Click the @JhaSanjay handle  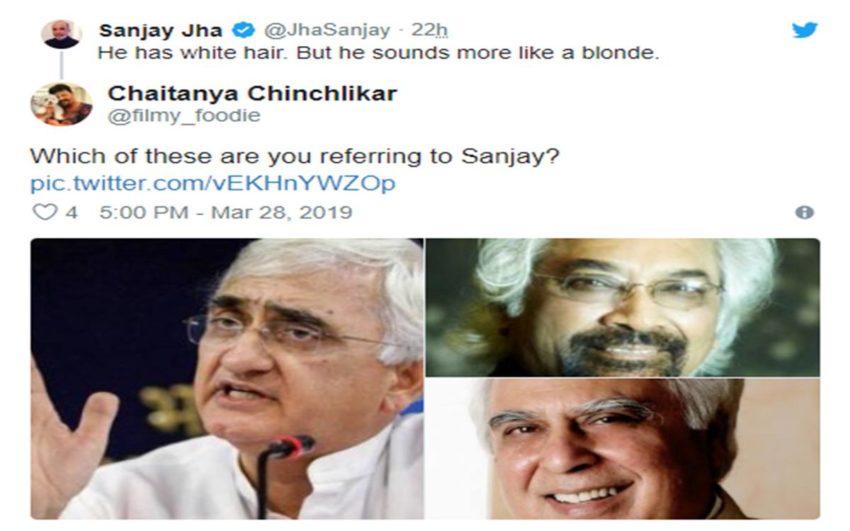(326, 30)
